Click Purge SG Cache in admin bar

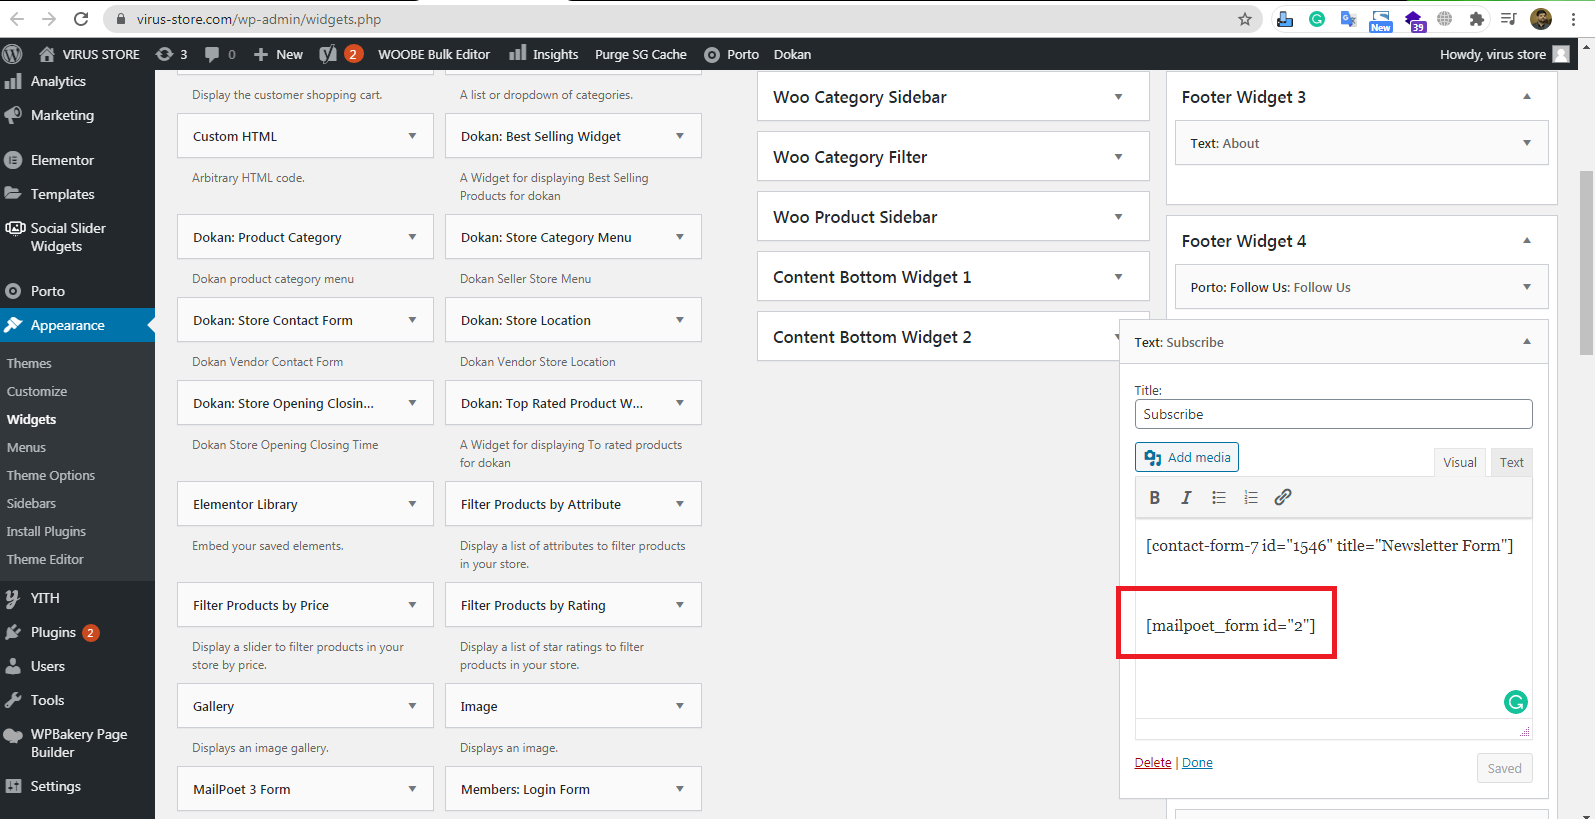point(640,54)
